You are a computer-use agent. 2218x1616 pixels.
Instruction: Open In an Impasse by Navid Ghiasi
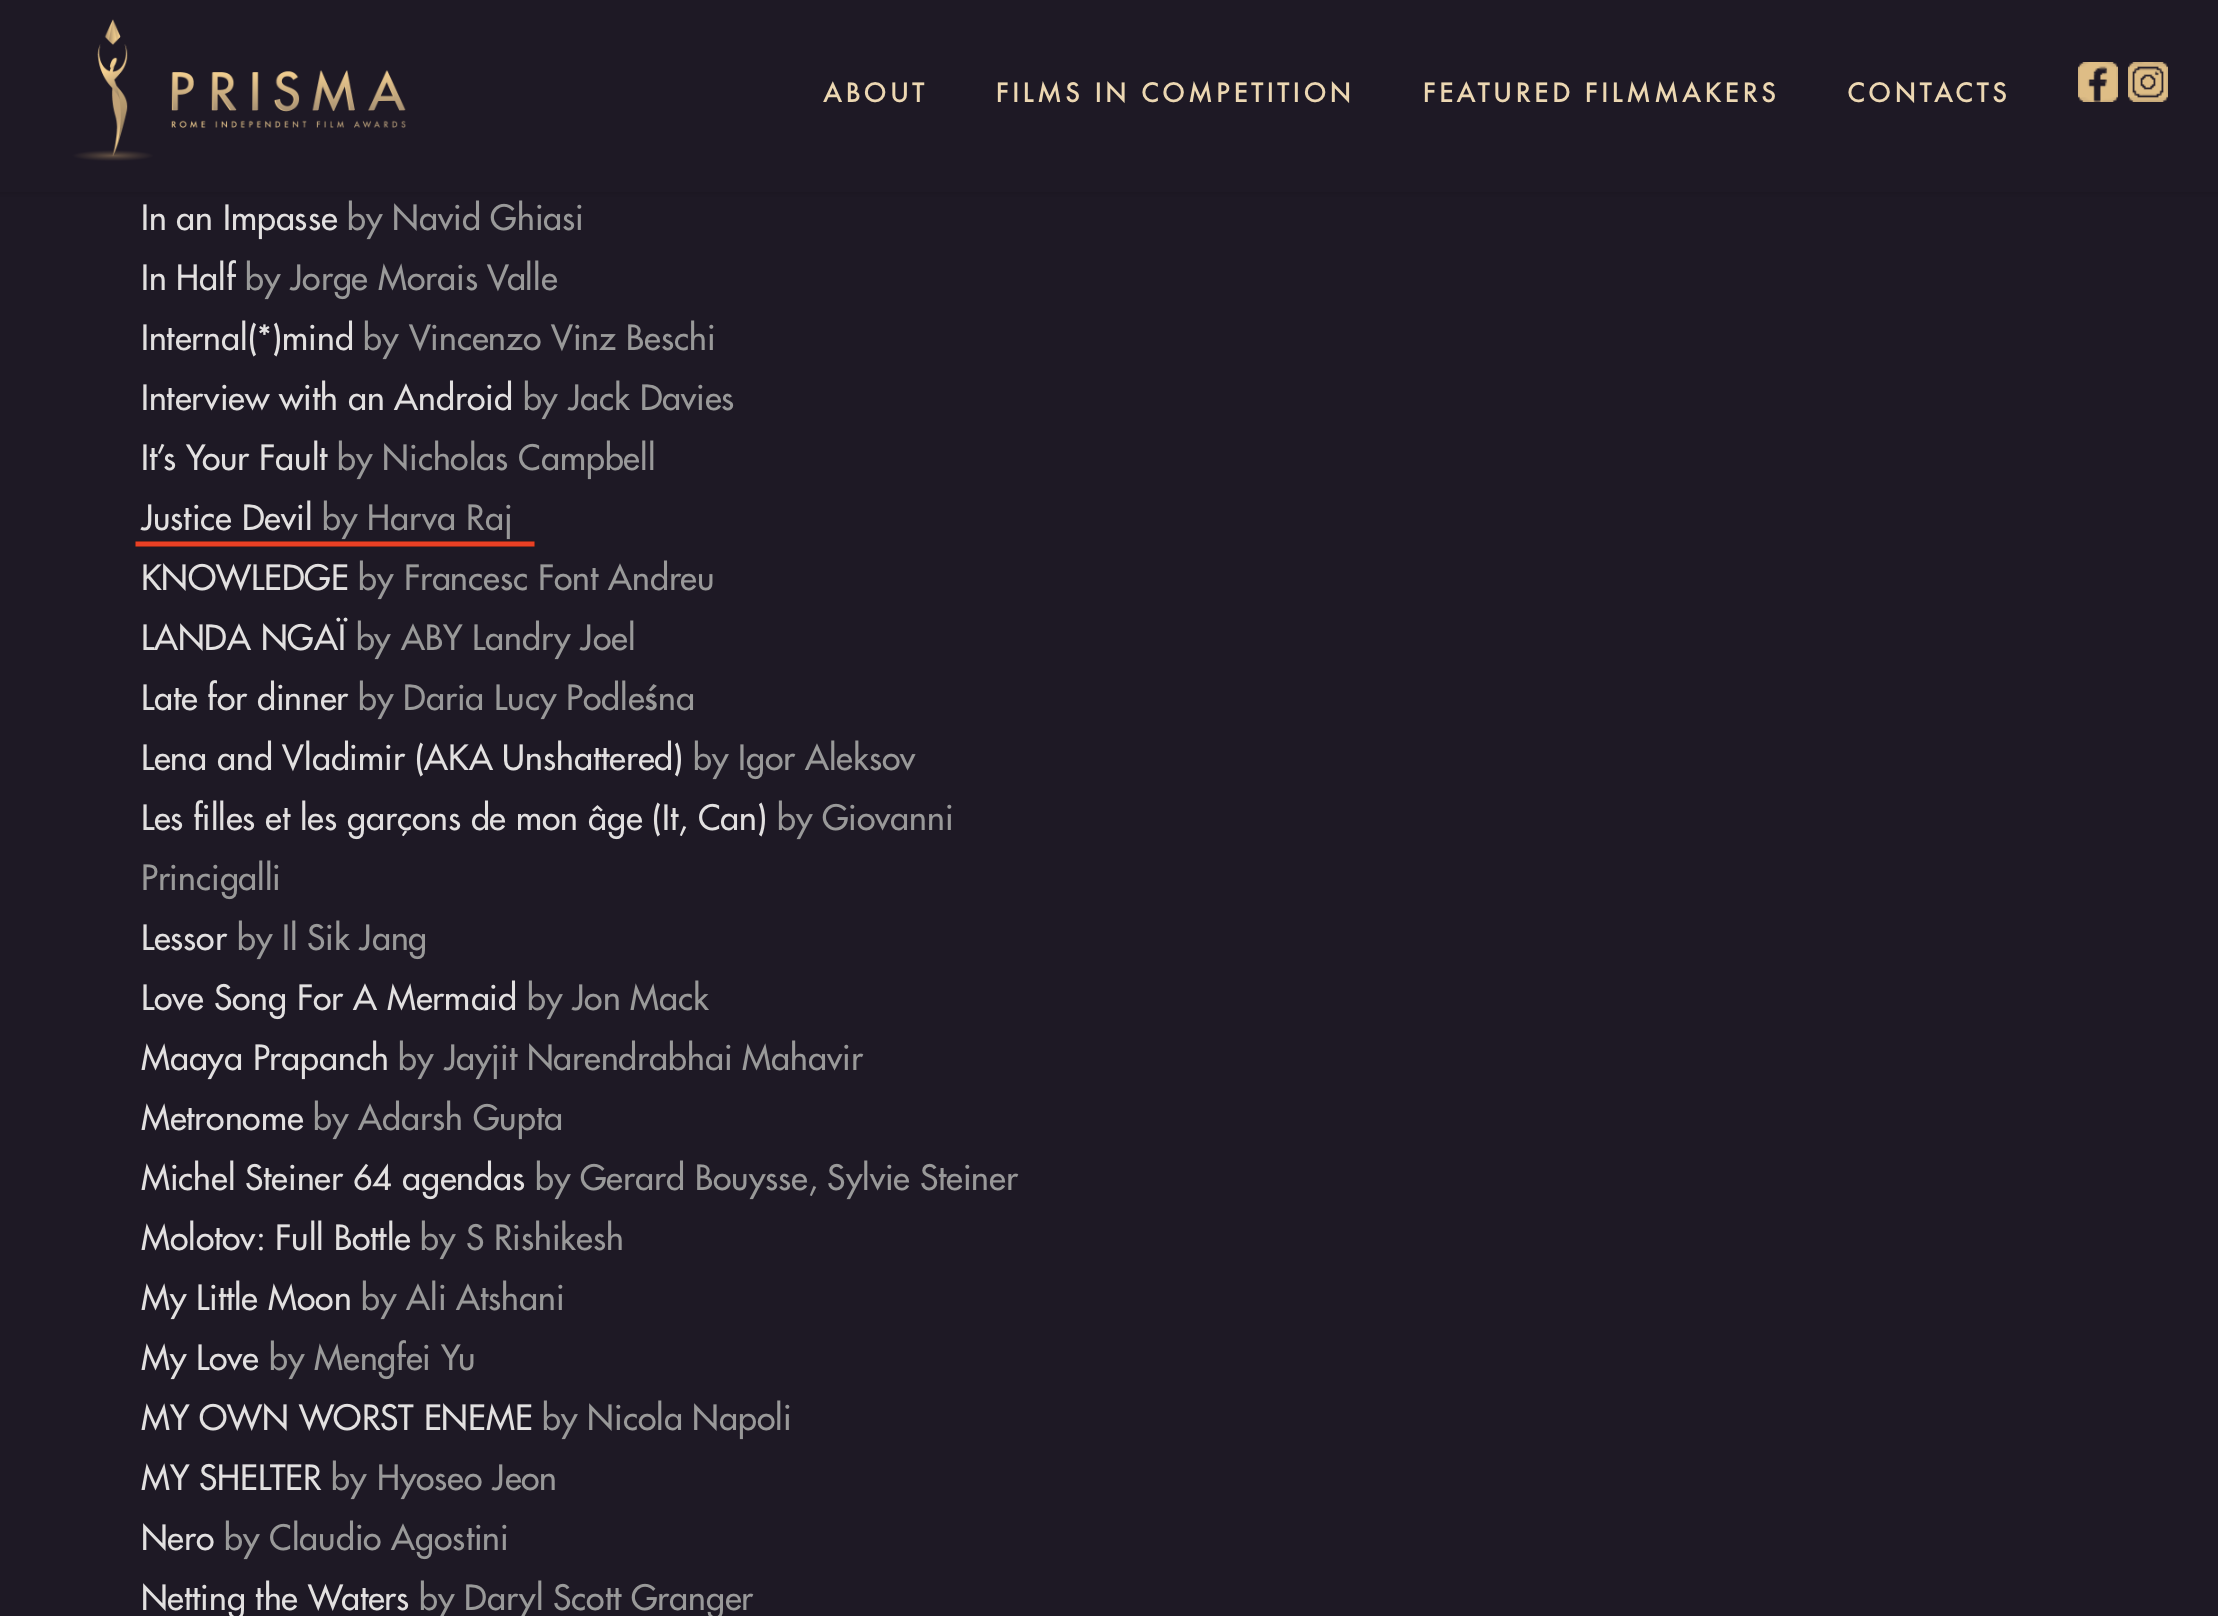[362, 218]
